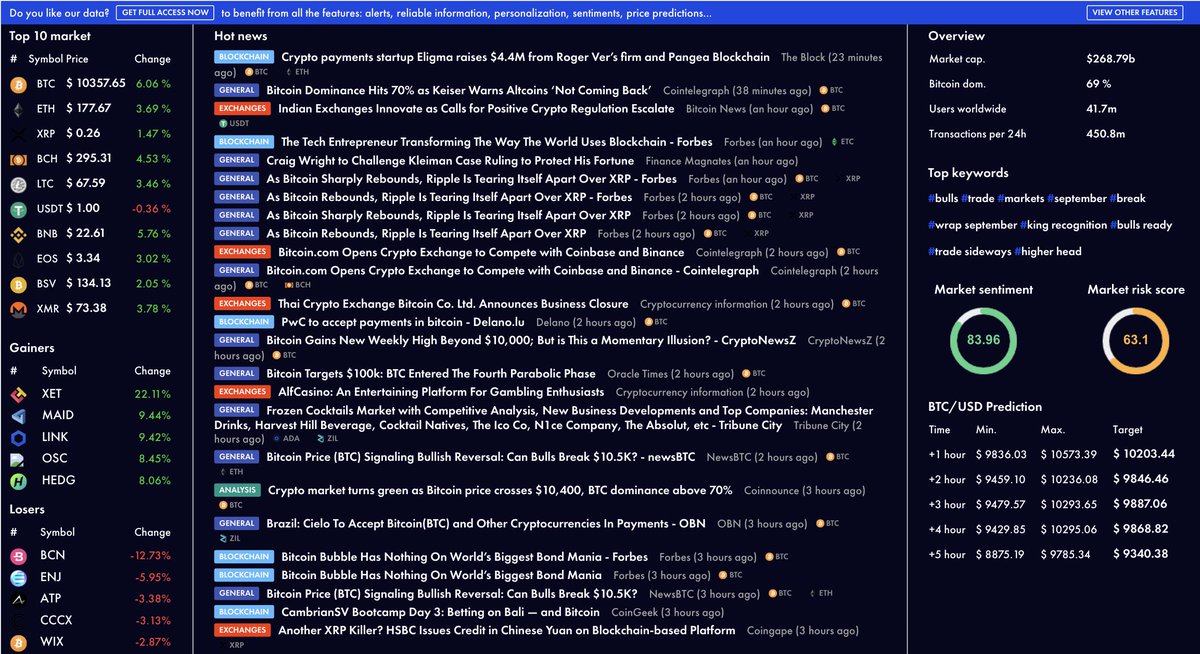Viewport: 1200px width, 654px height.
Task: Open the Another XRP Killer HSBC headline
Action: pyautogui.click(x=507, y=631)
